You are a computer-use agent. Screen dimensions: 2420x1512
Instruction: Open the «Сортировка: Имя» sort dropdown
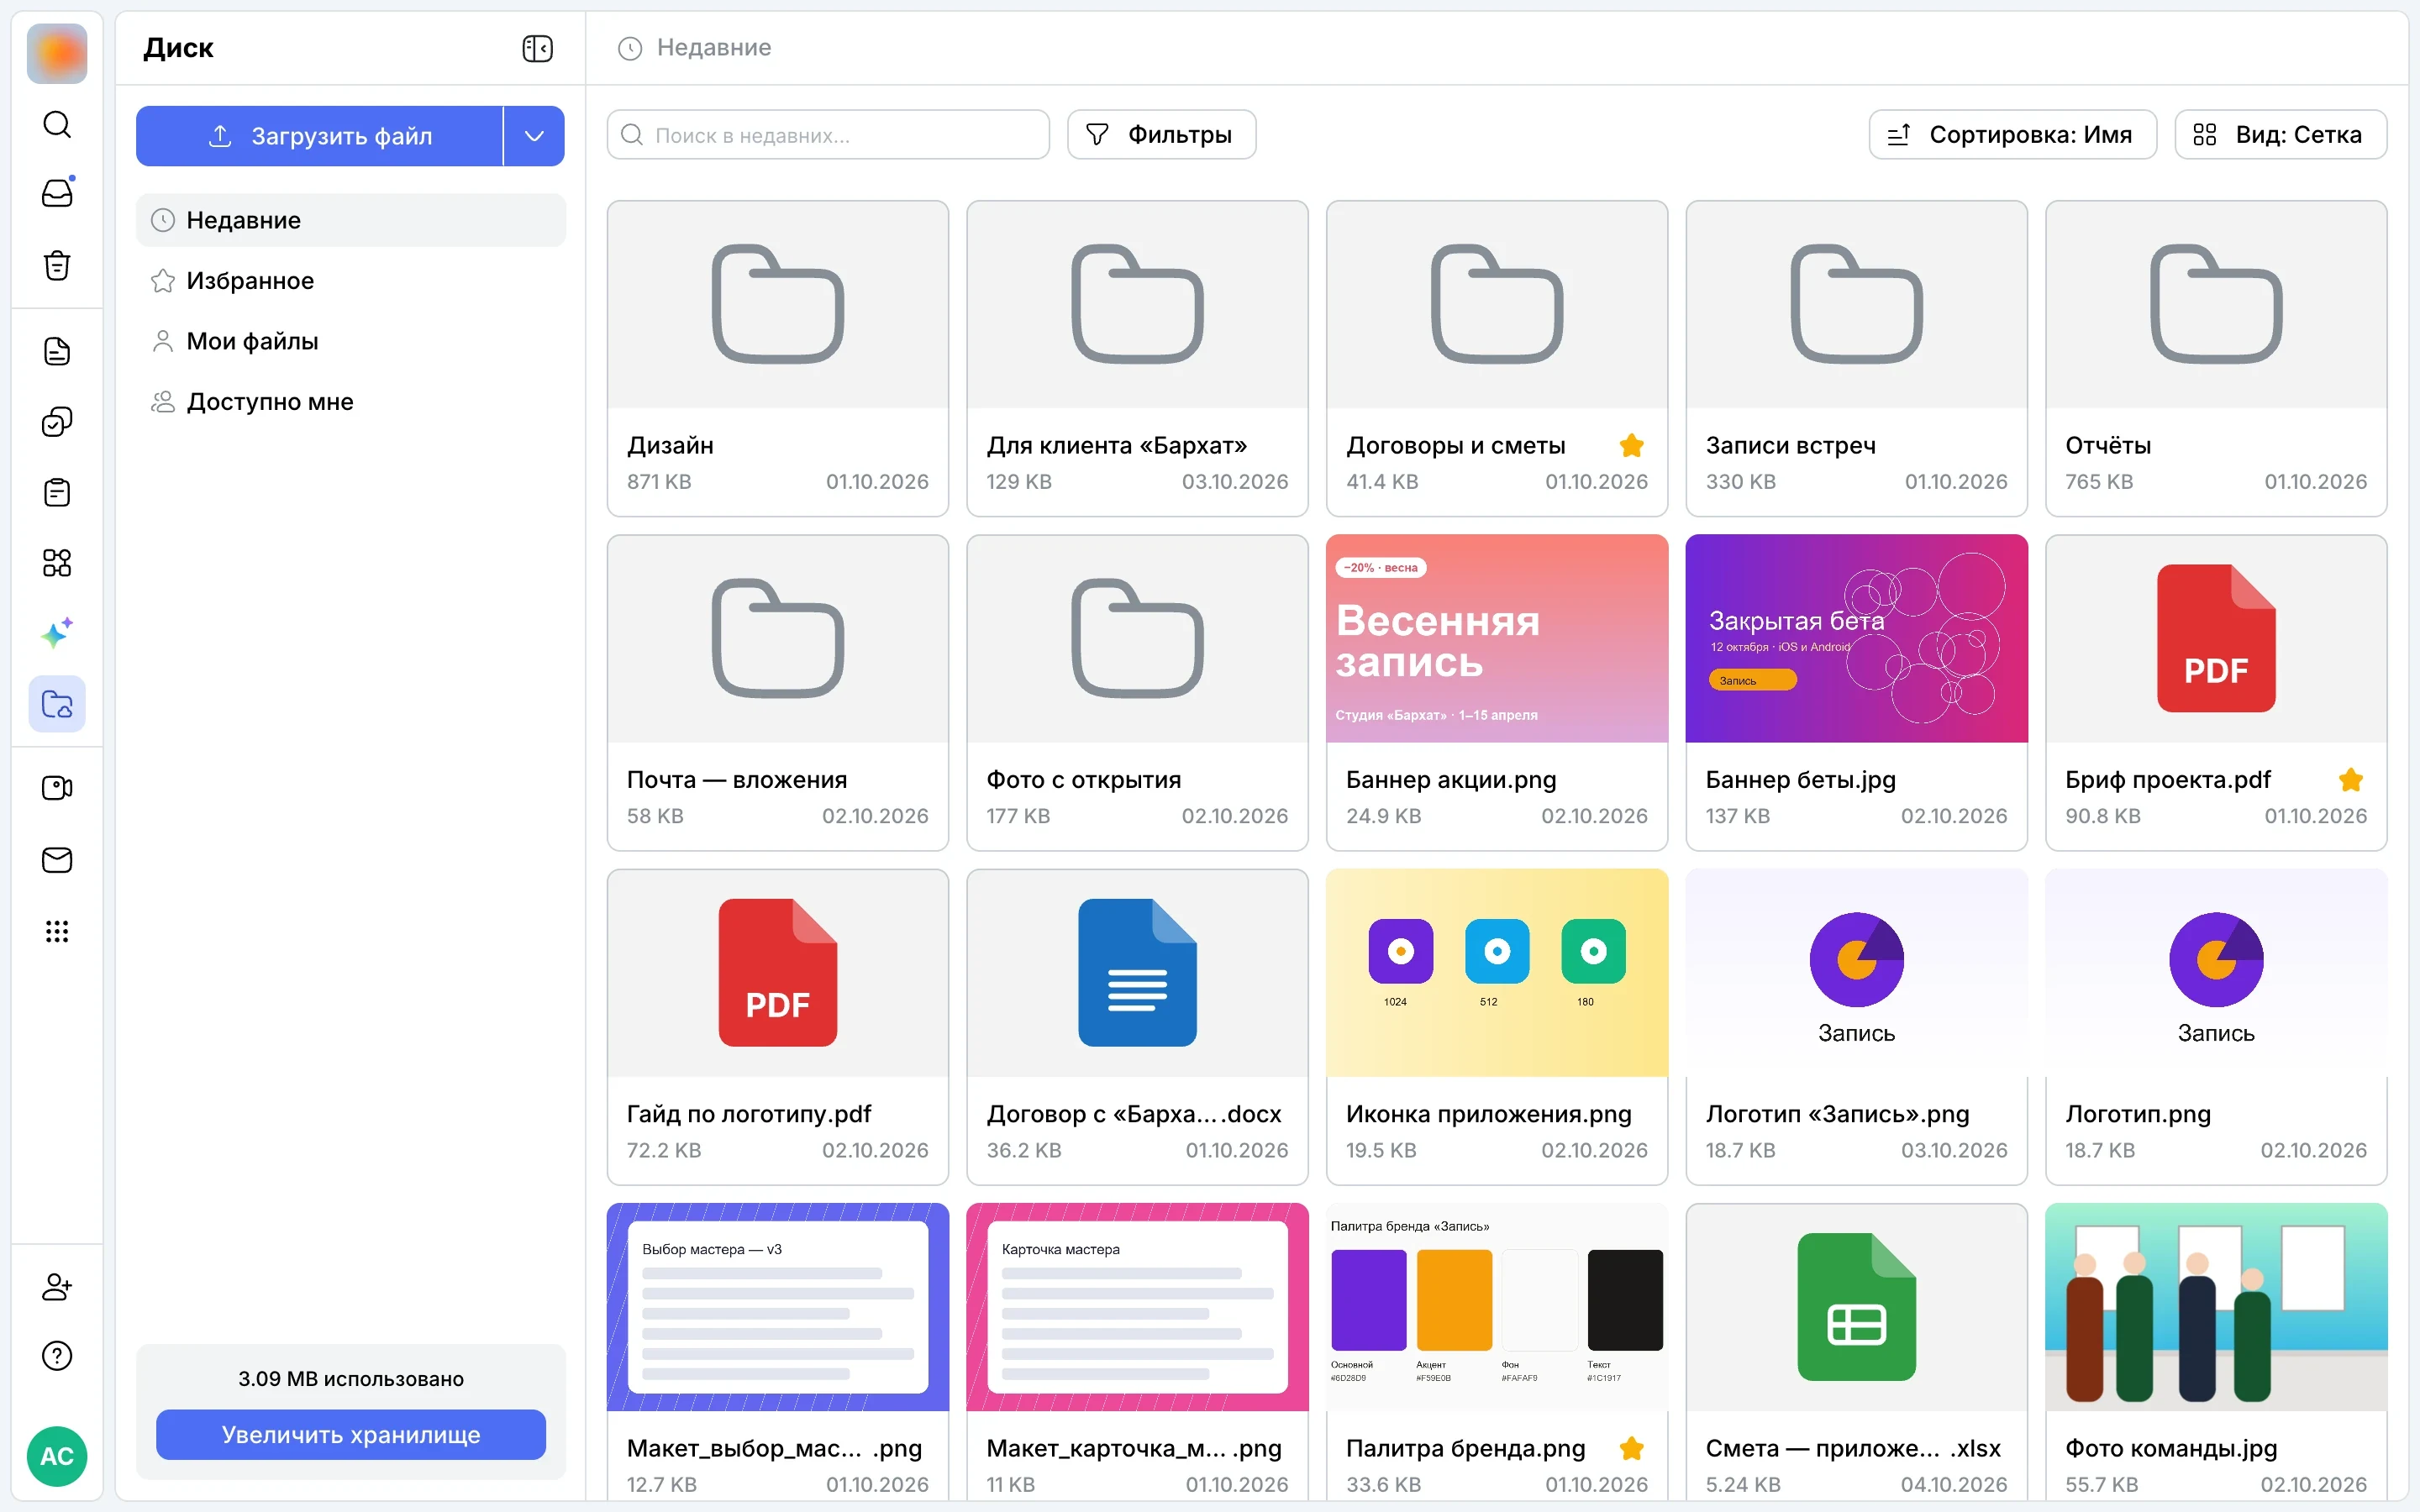pyautogui.click(x=2012, y=135)
